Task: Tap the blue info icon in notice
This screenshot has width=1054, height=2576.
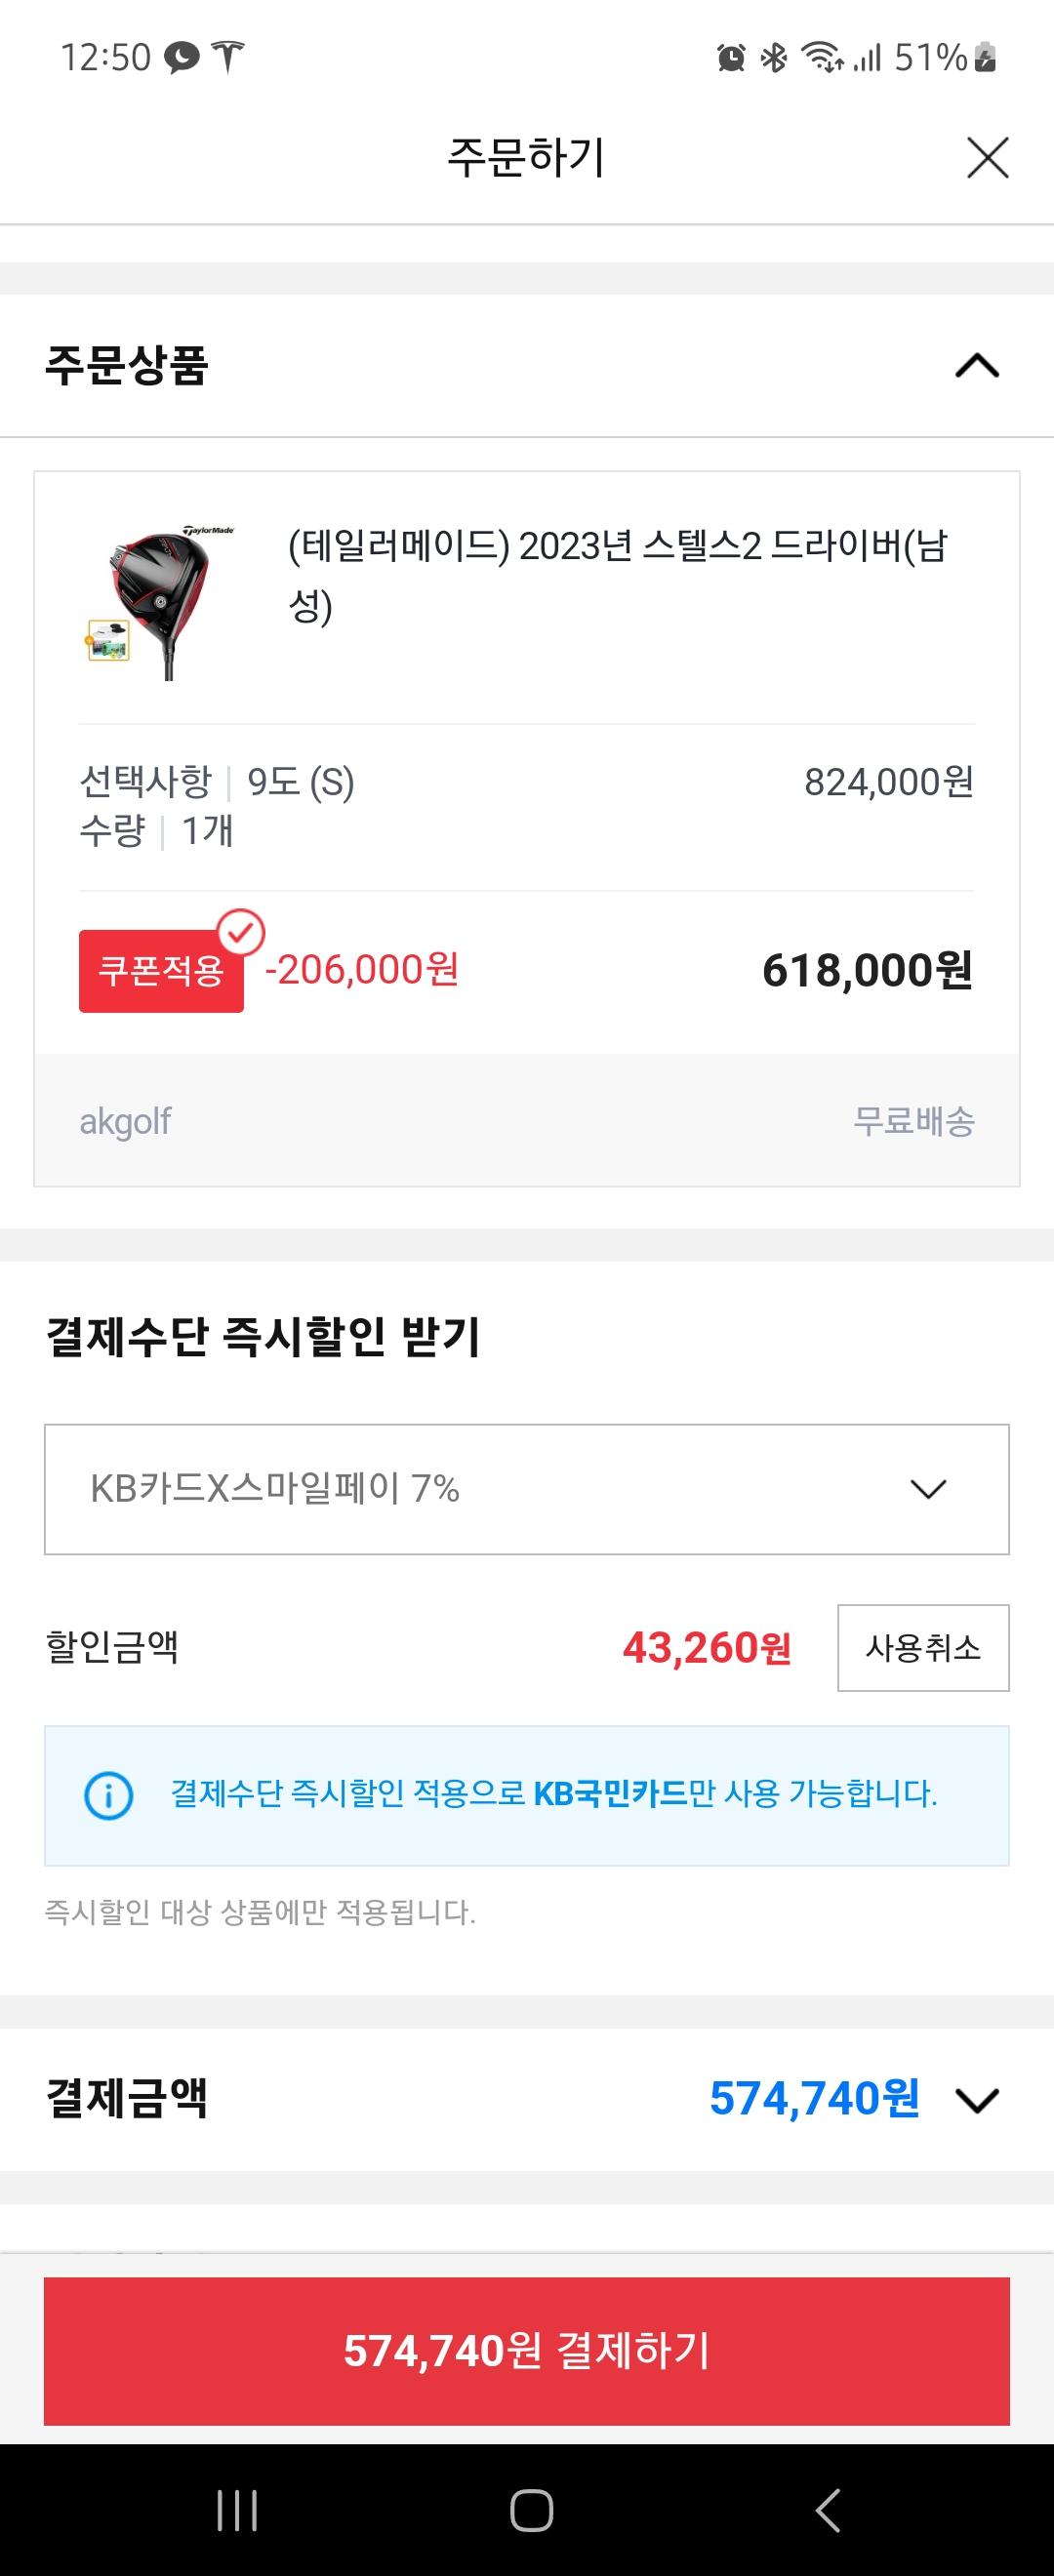Action: (108, 1795)
